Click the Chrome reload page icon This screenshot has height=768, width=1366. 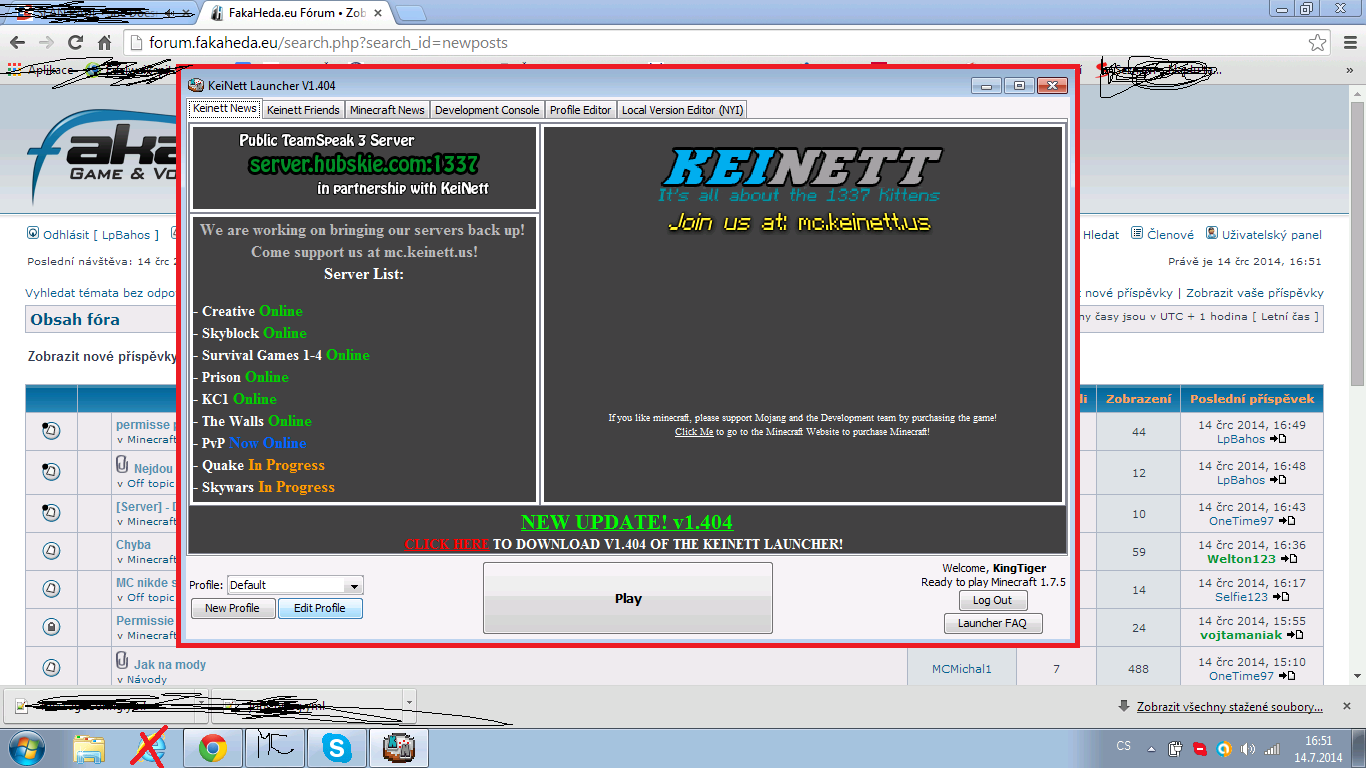click(75, 43)
